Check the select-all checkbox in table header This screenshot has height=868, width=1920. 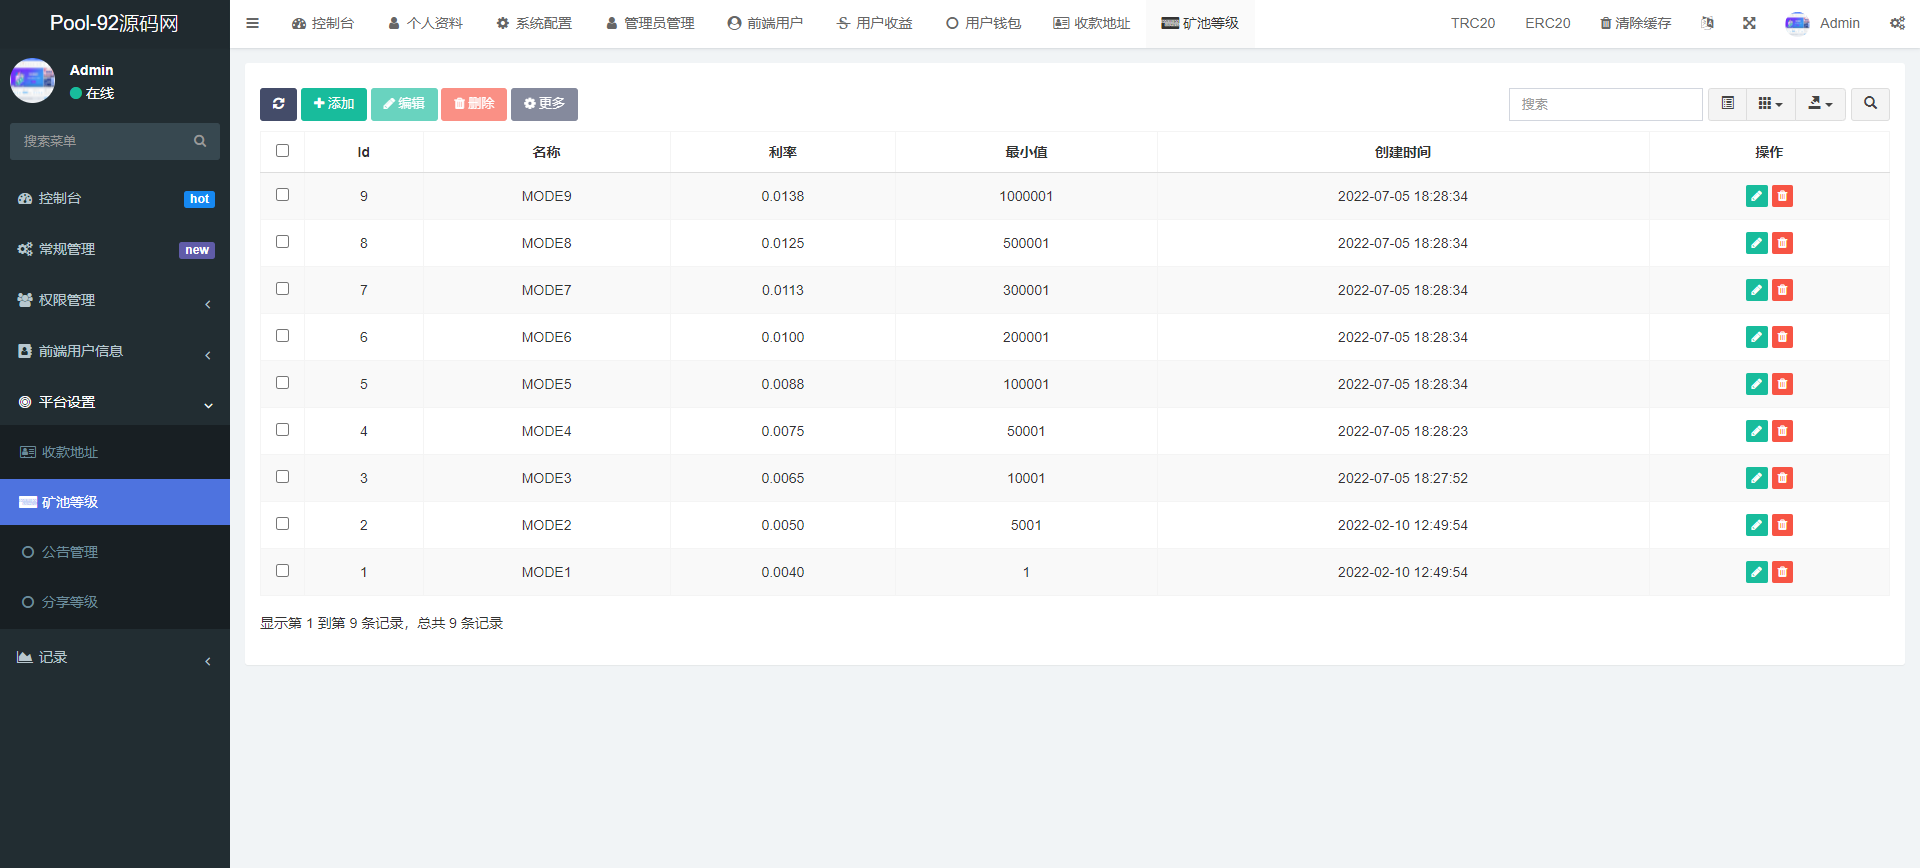pos(282,151)
